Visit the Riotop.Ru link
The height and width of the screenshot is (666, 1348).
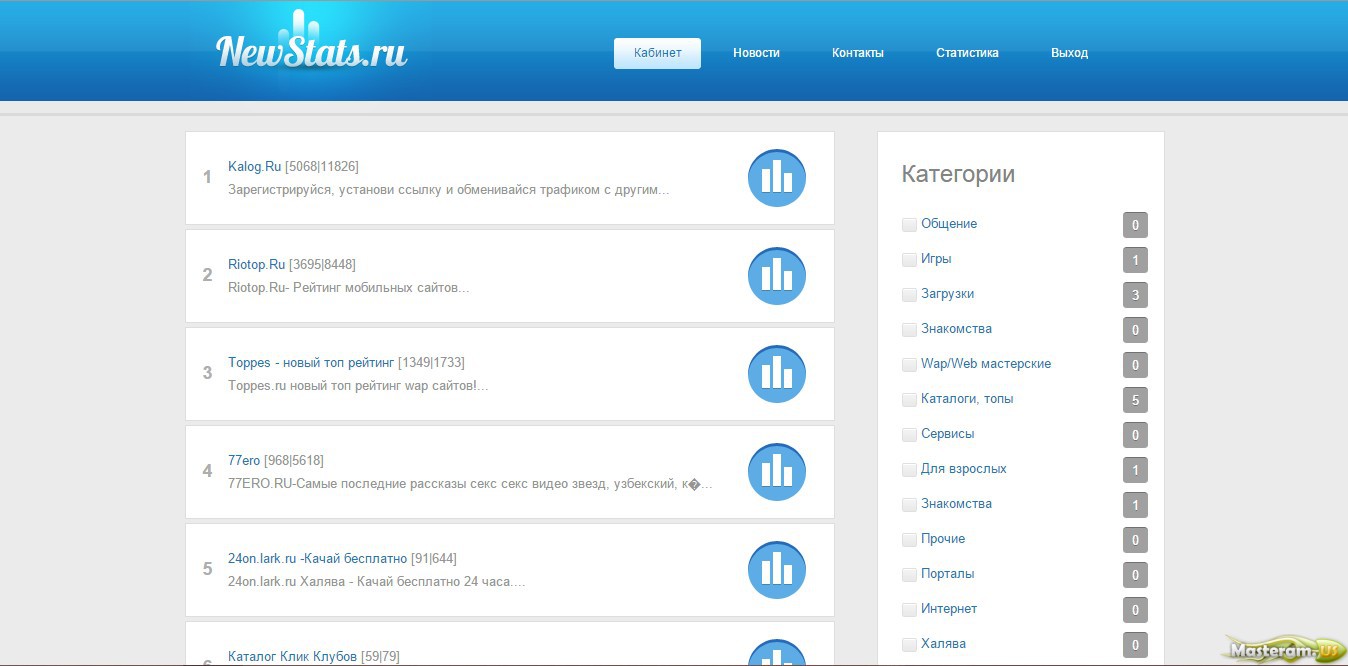coord(257,265)
